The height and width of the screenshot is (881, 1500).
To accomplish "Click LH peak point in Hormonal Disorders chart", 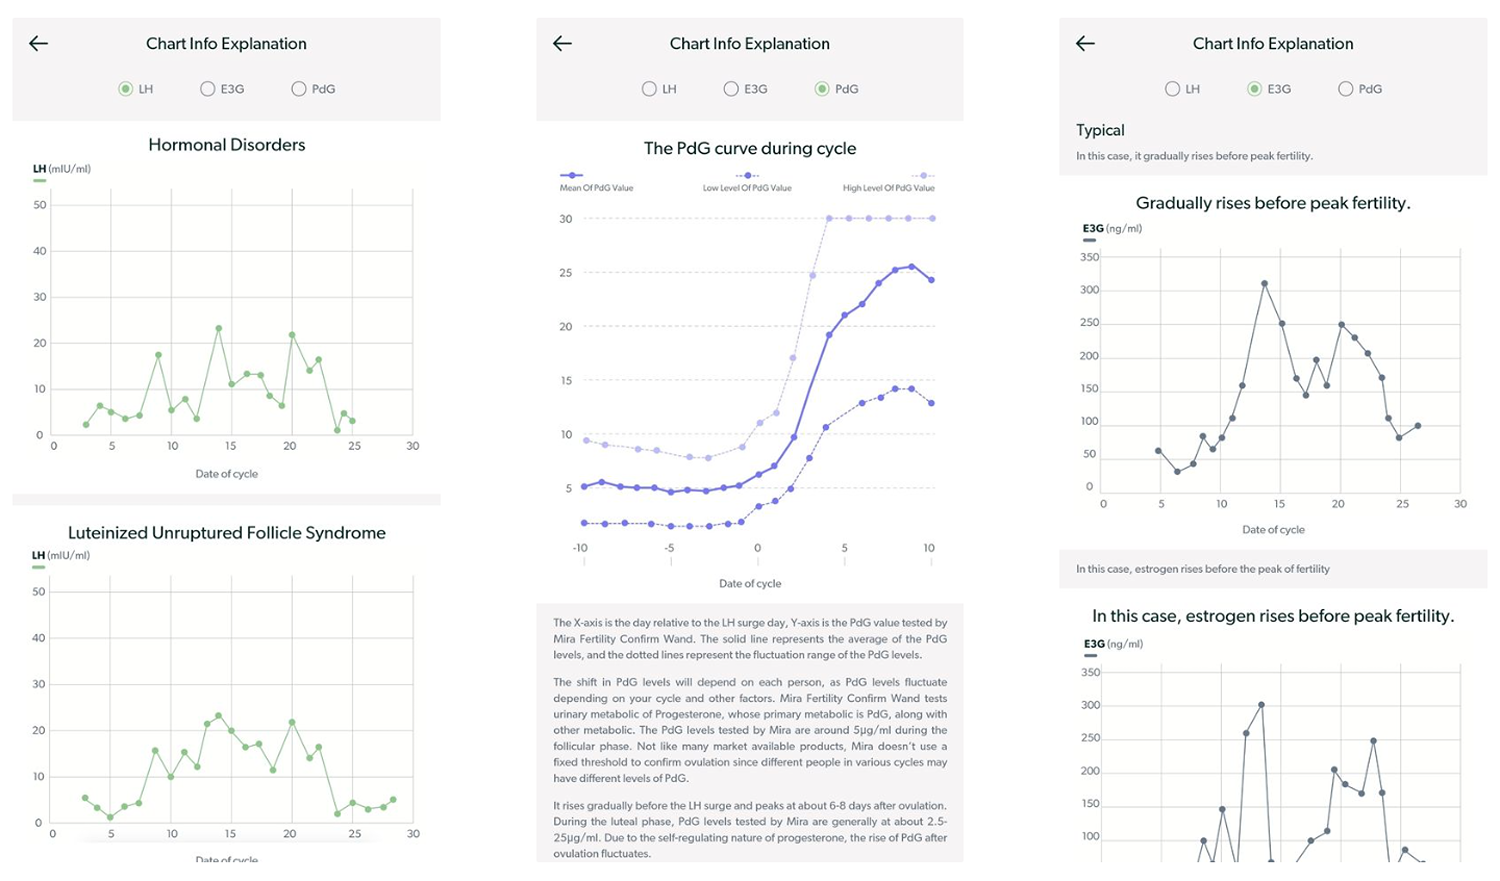I will click(x=218, y=328).
